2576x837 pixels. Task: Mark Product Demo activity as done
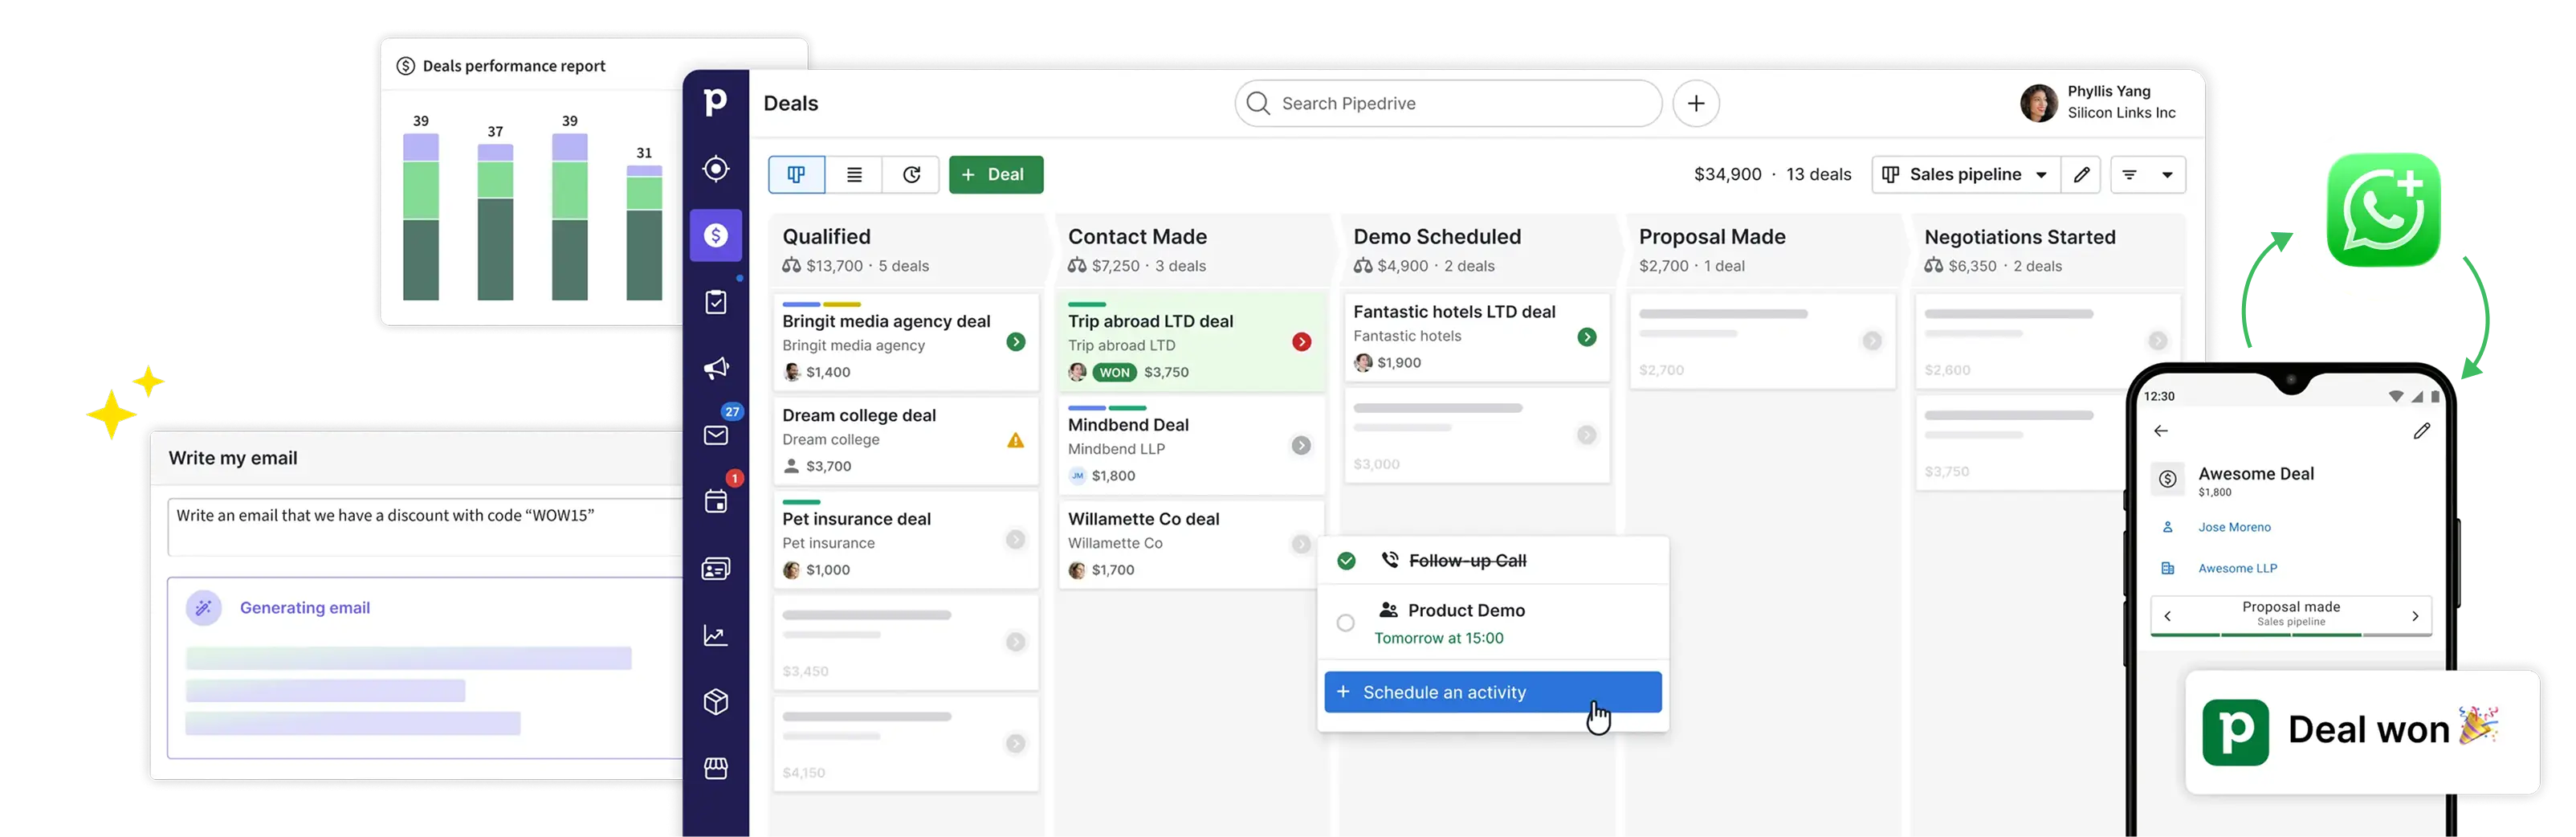[x=1345, y=622]
